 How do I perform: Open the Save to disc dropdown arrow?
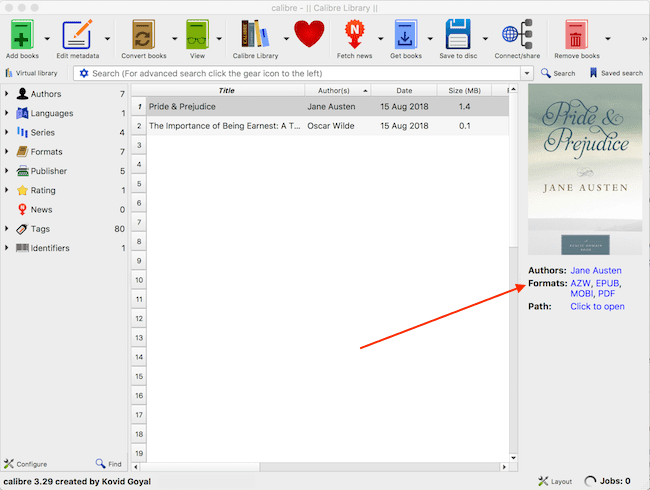click(485, 39)
